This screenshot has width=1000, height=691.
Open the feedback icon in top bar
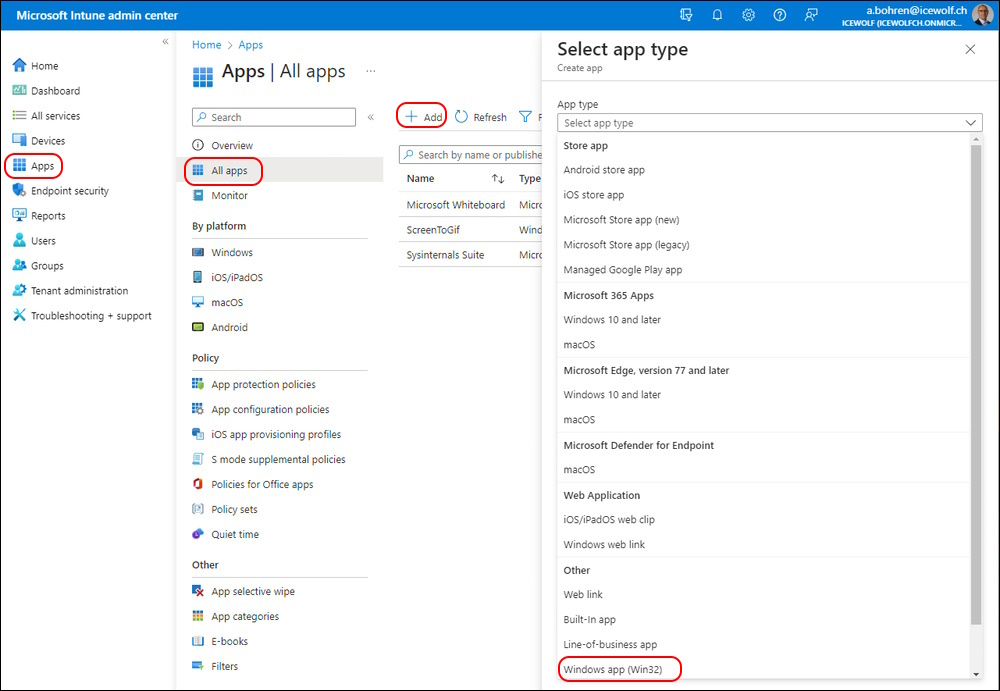click(x=811, y=15)
